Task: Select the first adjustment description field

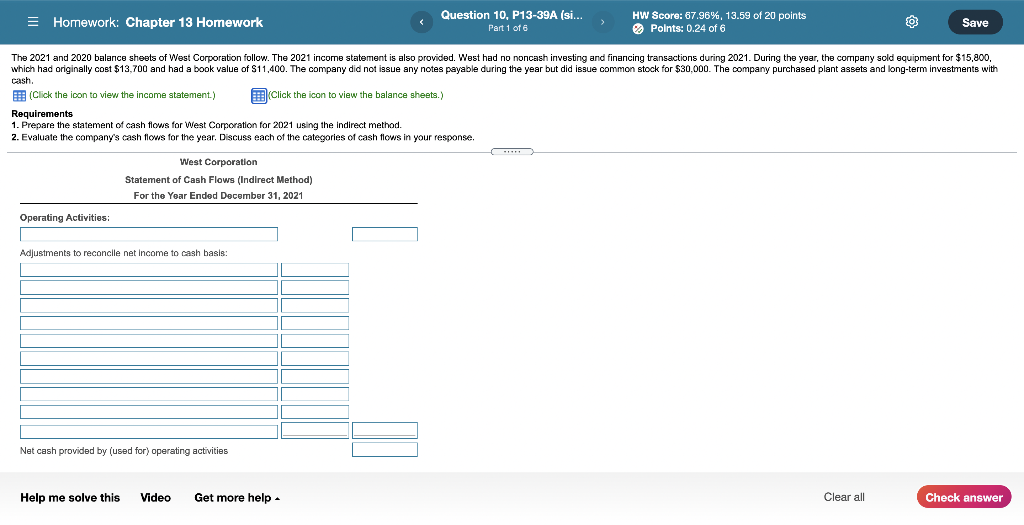Action: pyautogui.click(x=149, y=270)
